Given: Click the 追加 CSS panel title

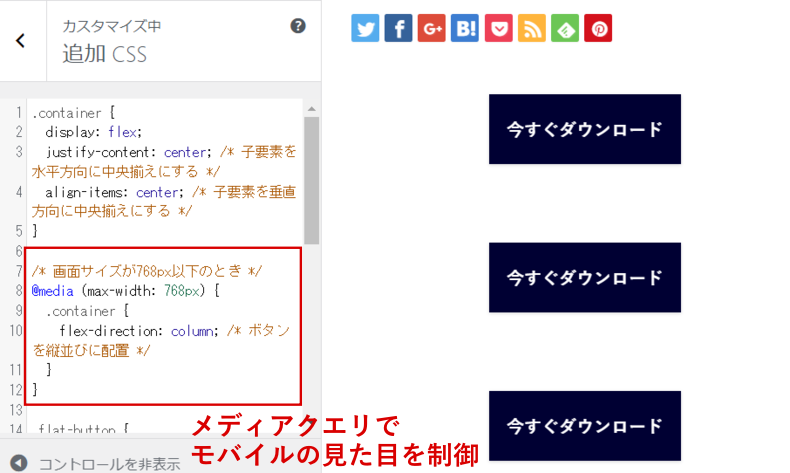Looking at the screenshot, I should (x=104, y=54).
